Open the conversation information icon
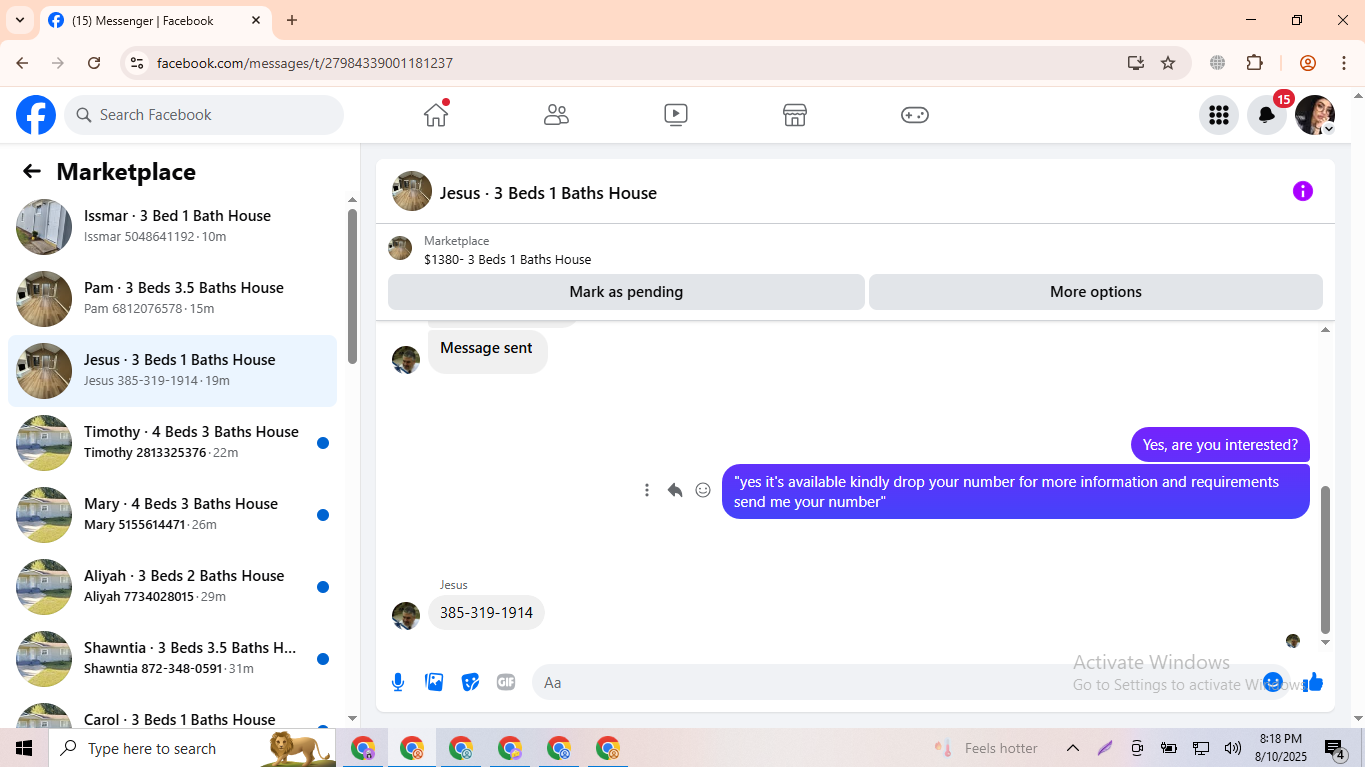 1302,191
